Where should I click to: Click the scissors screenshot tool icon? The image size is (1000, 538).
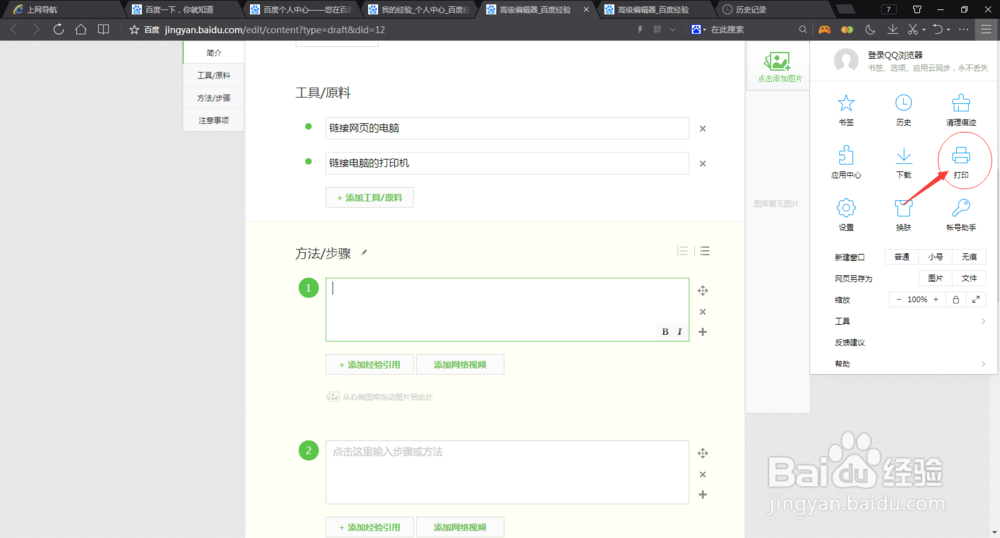[913, 29]
